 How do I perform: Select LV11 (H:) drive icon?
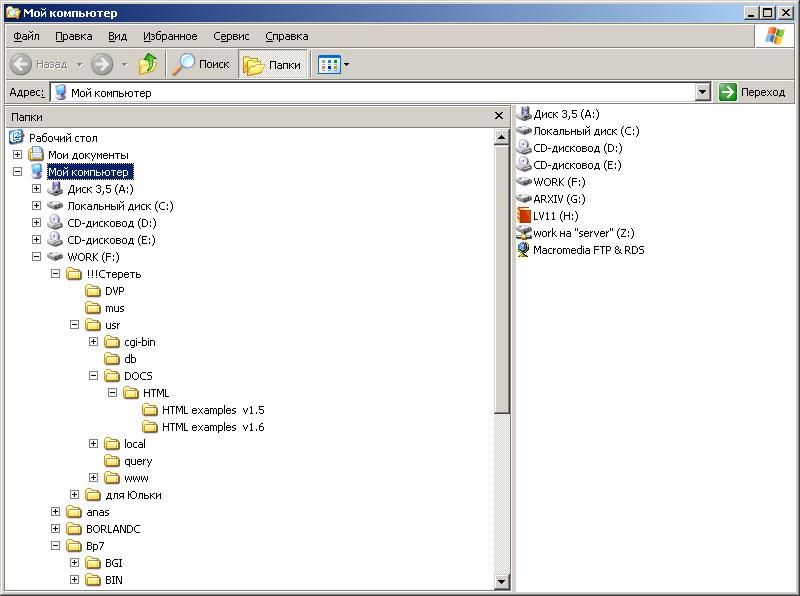click(x=524, y=215)
